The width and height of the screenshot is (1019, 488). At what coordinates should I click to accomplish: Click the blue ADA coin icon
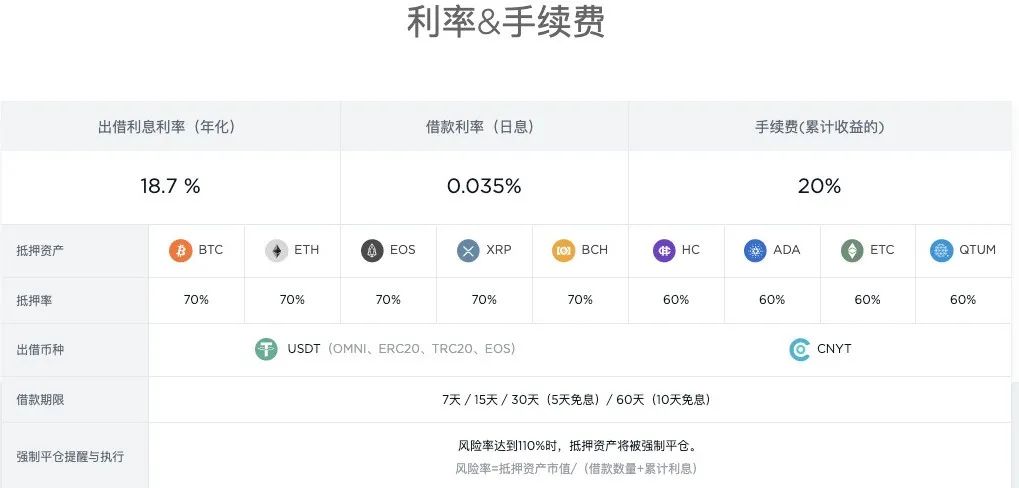pyautogui.click(x=755, y=250)
